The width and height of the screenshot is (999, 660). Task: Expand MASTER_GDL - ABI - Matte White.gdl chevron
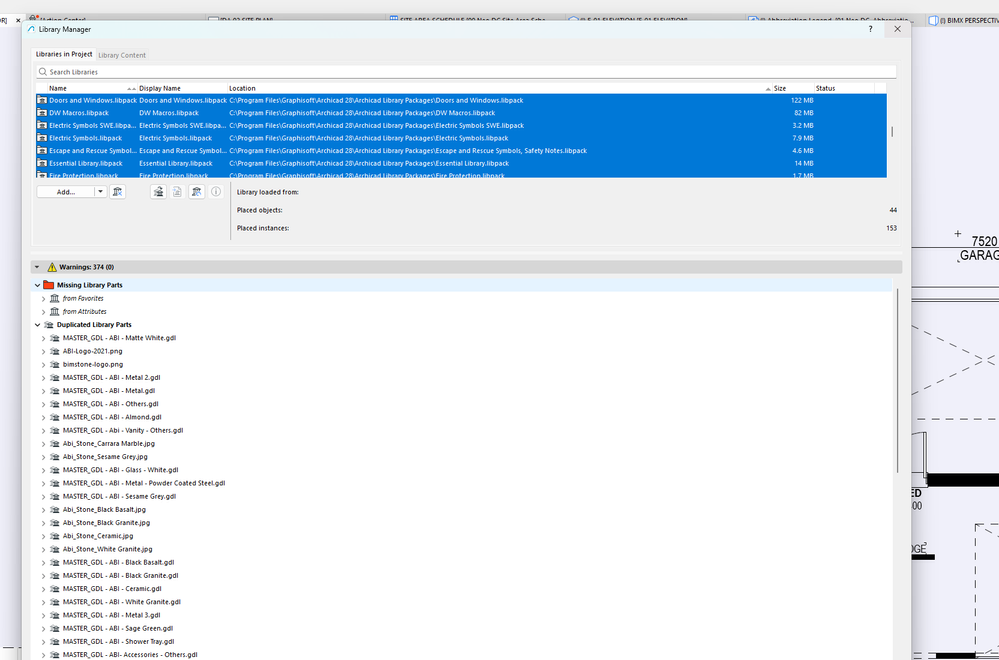tap(43, 338)
